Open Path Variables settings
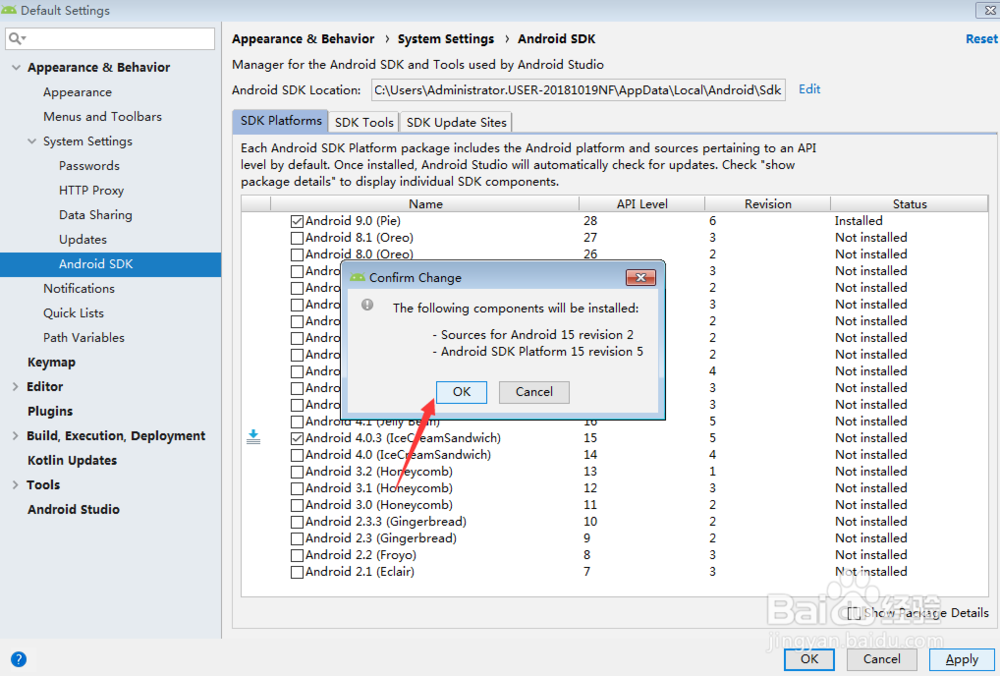Viewport: 1000px width, 676px height. tap(84, 338)
